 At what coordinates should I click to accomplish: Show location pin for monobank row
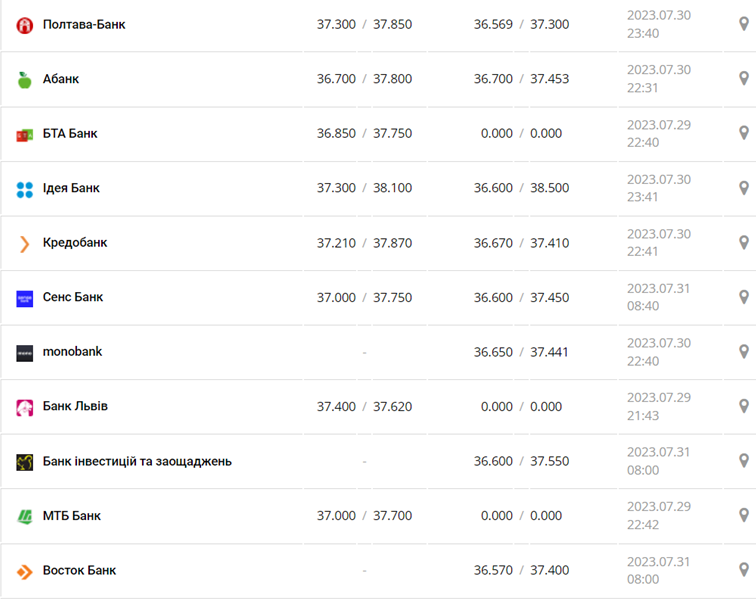click(x=743, y=351)
